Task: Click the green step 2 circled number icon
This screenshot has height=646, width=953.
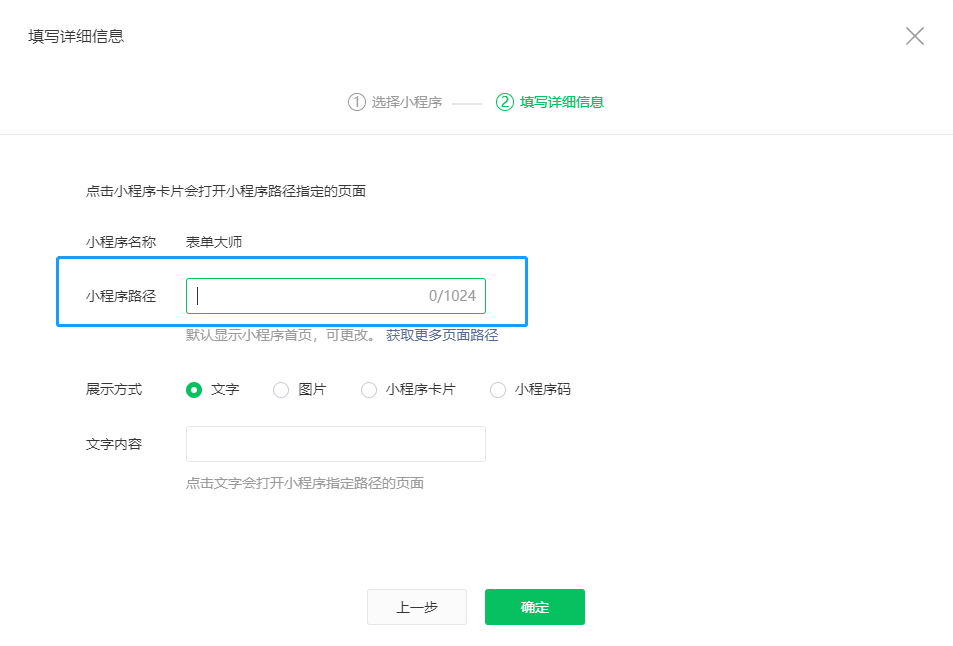Action: [504, 102]
